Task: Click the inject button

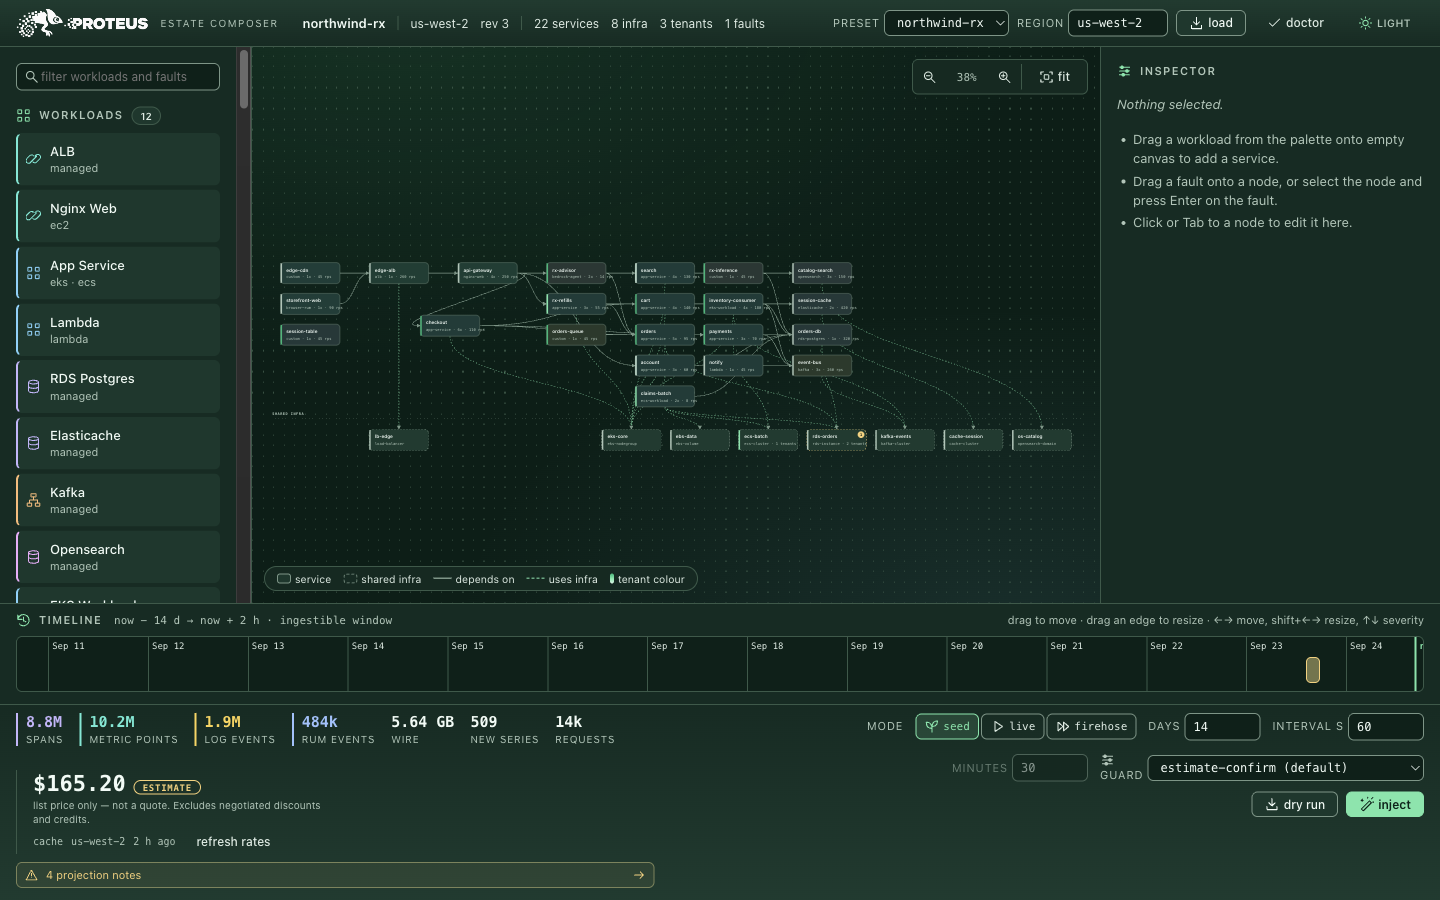Action: coord(1384,804)
